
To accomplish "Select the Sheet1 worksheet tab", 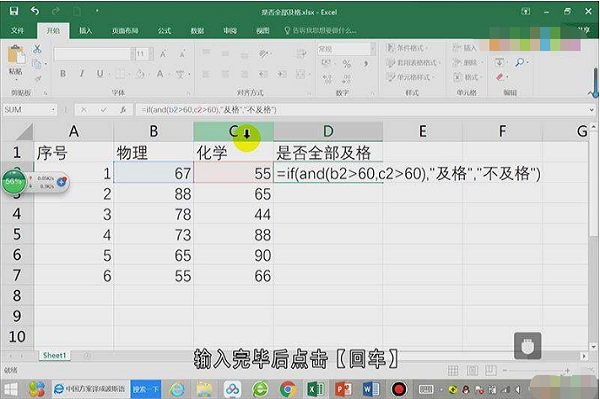I will pyautogui.click(x=54, y=355).
